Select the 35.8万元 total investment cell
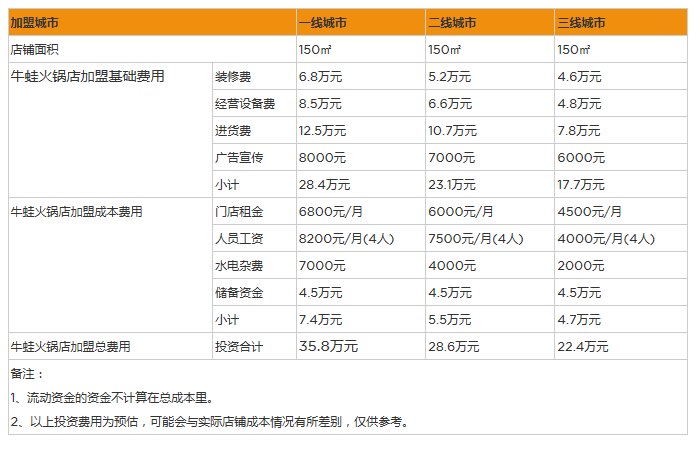696x454 pixels. coord(328,346)
